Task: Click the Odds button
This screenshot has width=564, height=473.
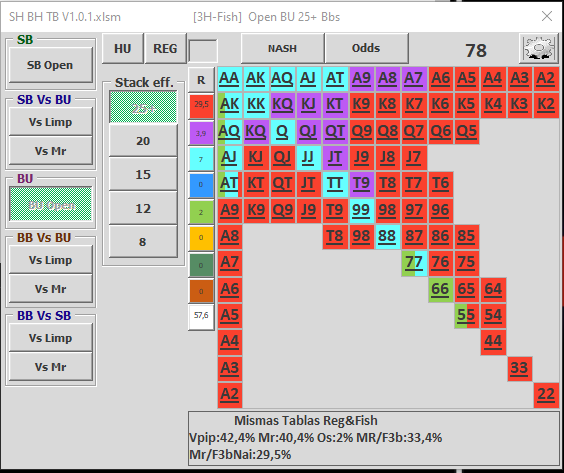Action: (x=366, y=48)
